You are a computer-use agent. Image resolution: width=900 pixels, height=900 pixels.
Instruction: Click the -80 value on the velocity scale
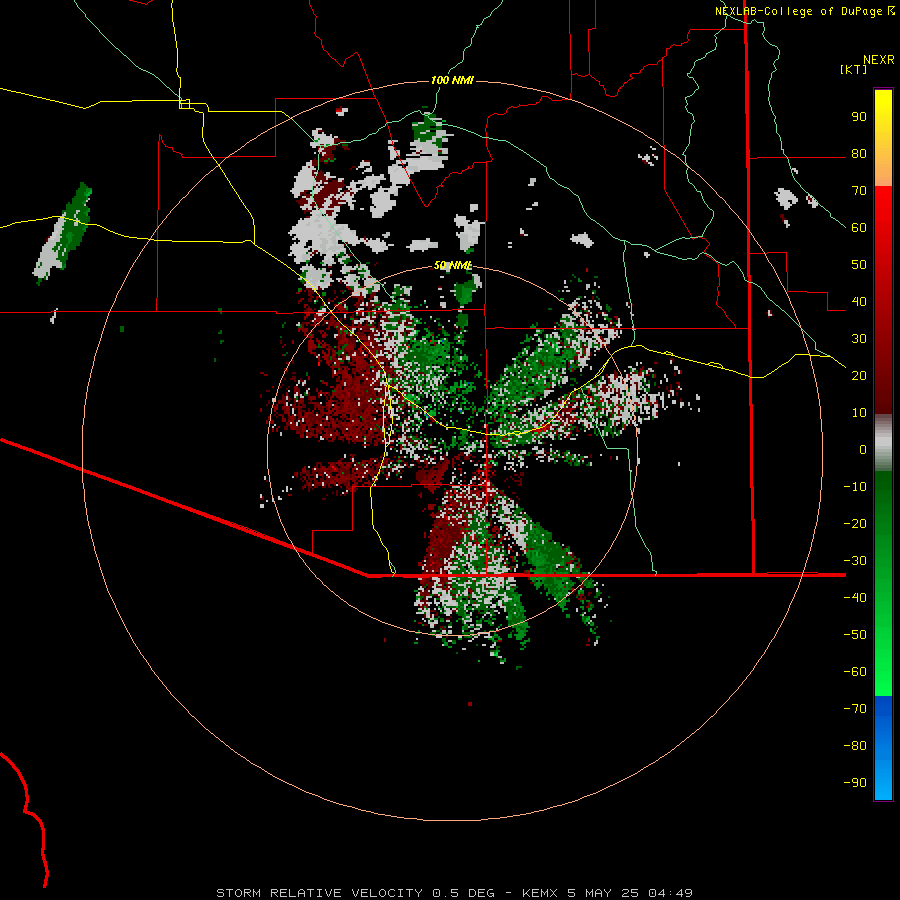point(855,746)
